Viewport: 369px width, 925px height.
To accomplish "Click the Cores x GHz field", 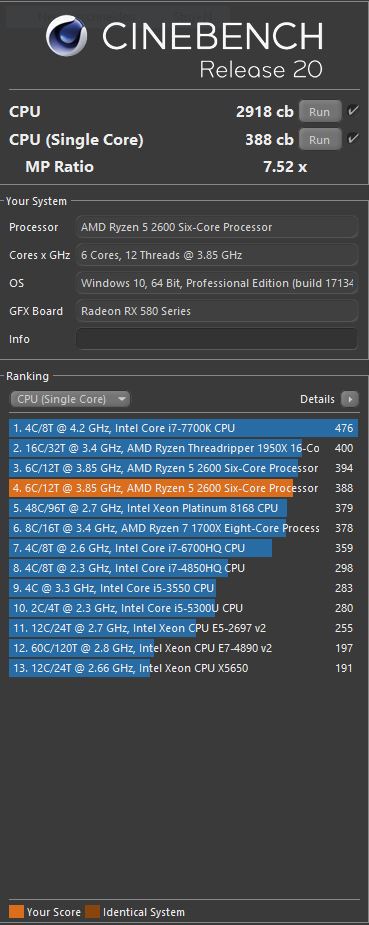I will tap(216, 255).
